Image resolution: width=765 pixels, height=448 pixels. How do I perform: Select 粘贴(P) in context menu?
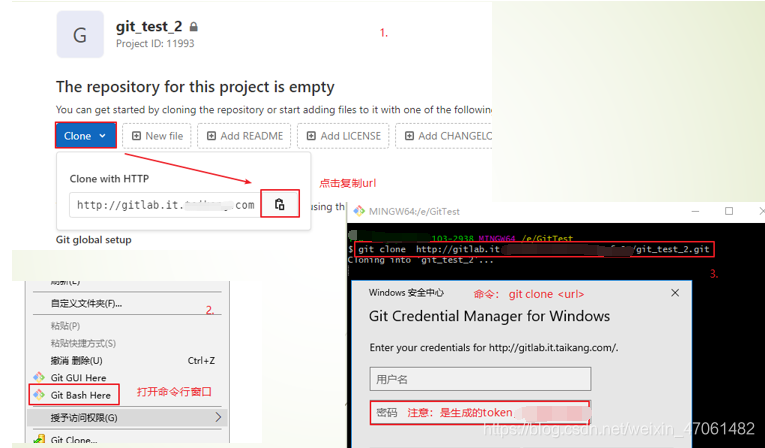click(x=126, y=326)
